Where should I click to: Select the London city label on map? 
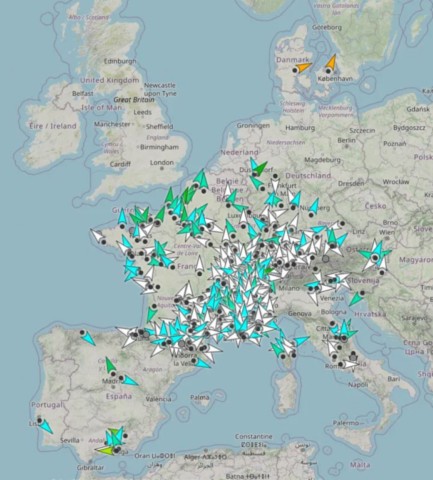tap(162, 163)
